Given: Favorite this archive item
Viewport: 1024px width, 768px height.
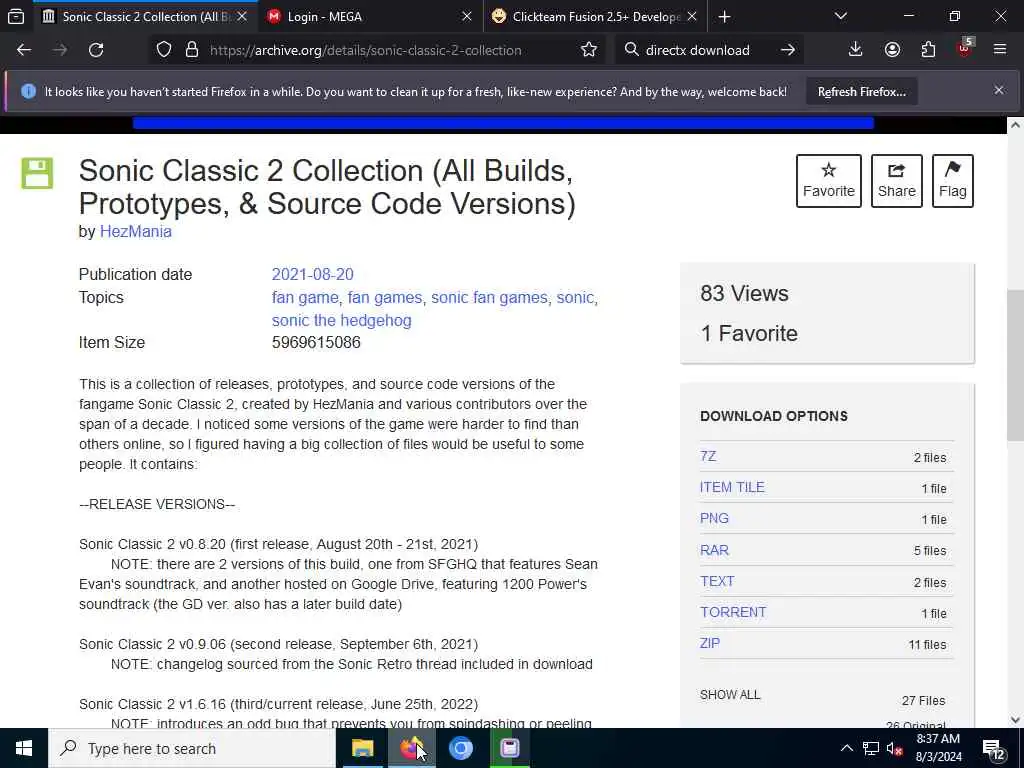Looking at the screenshot, I should [x=829, y=181].
